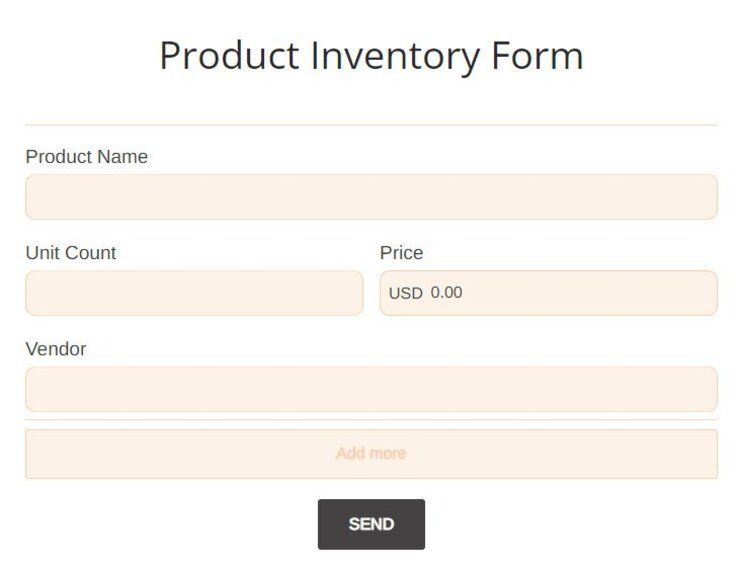Click the word Form in the title
The height and width of the screenshot is (569, 740).
(x=537, y=55)
